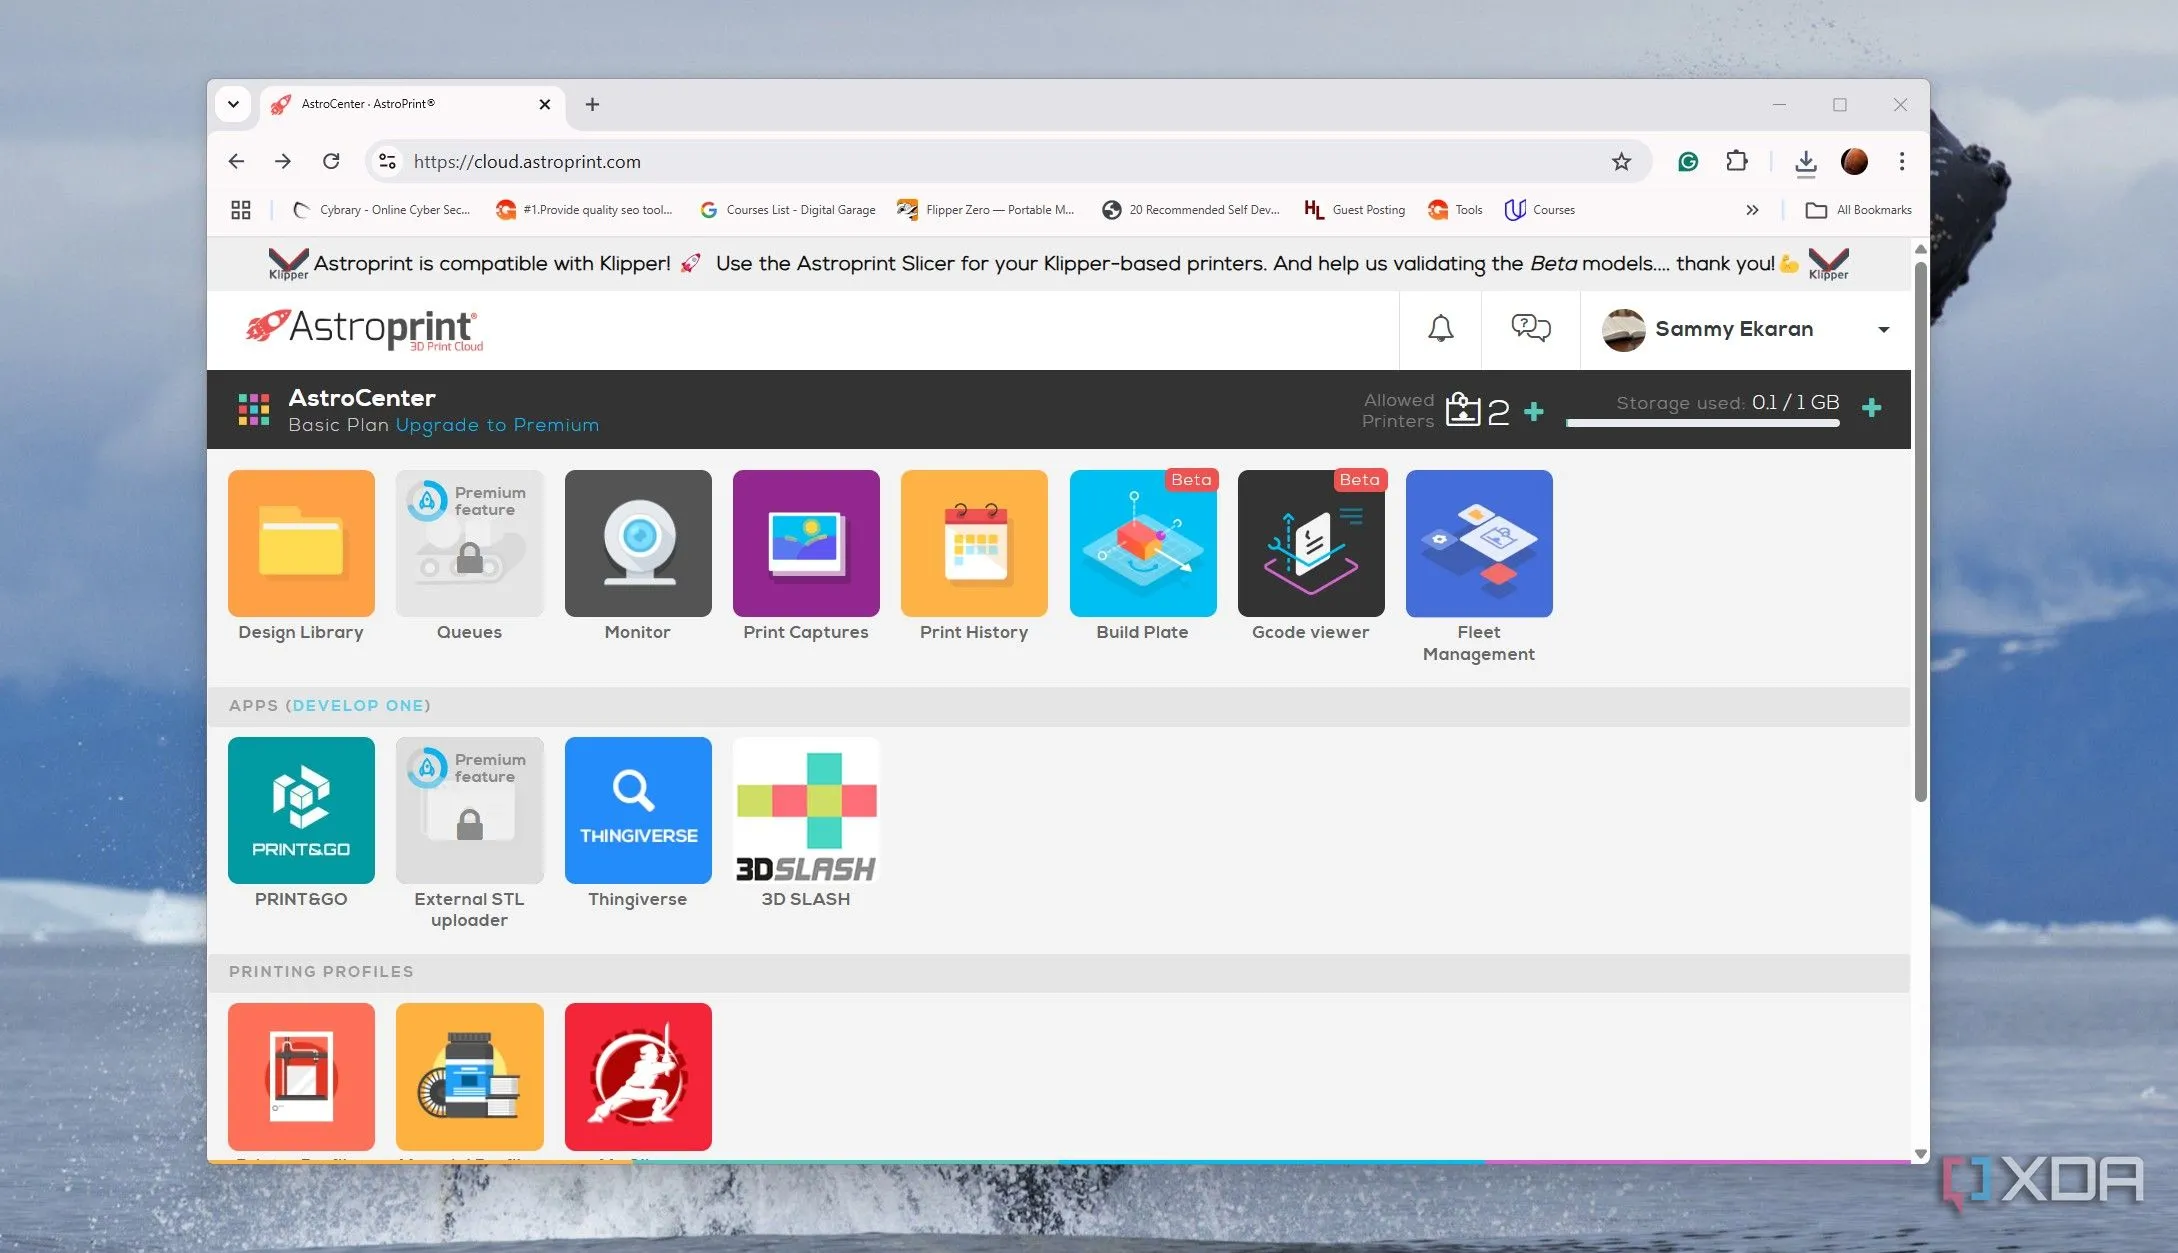
Task: Click the Upgrade to Premium link
Action: click(x=497, y=425)
